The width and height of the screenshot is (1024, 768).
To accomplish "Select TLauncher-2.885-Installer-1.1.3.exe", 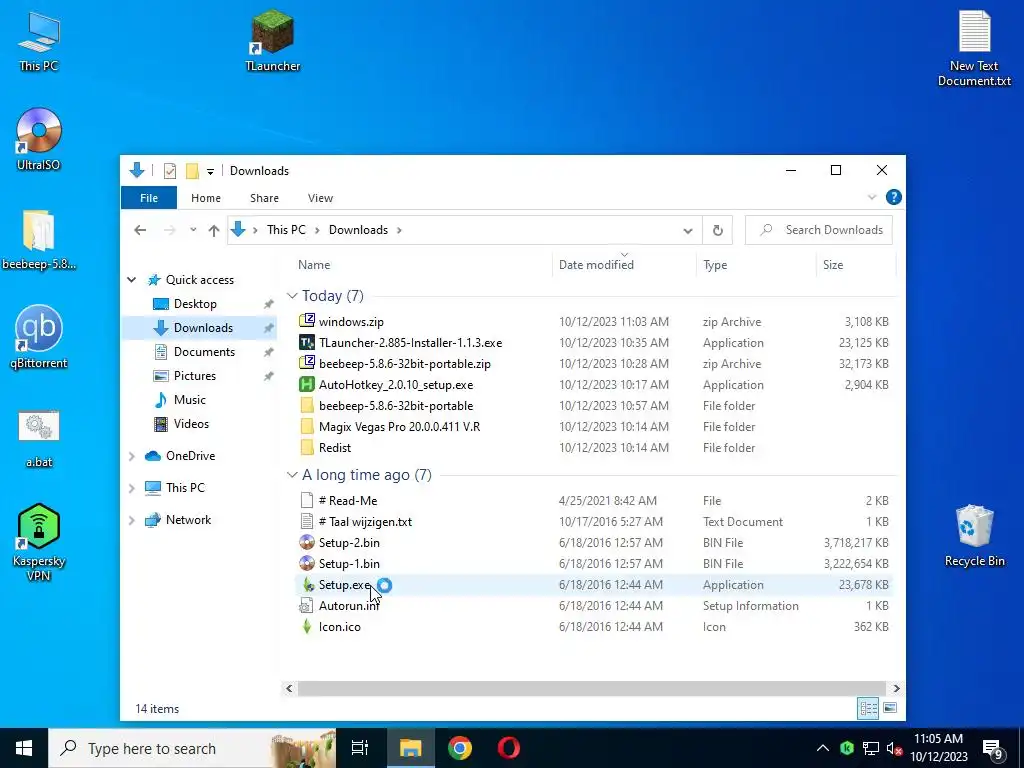I will point(410,343).
